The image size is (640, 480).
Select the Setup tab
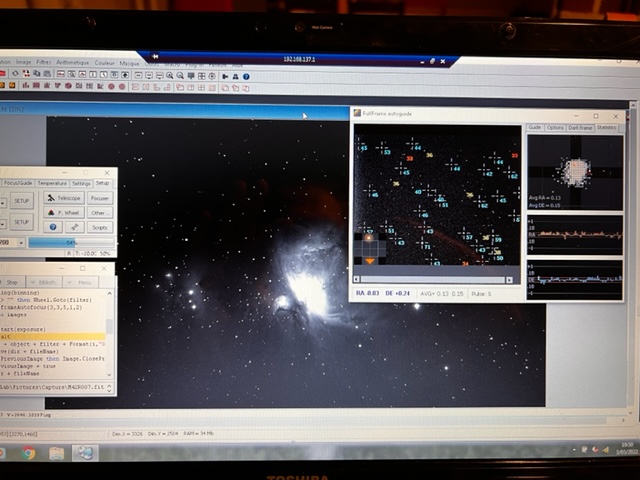(102, 183)
